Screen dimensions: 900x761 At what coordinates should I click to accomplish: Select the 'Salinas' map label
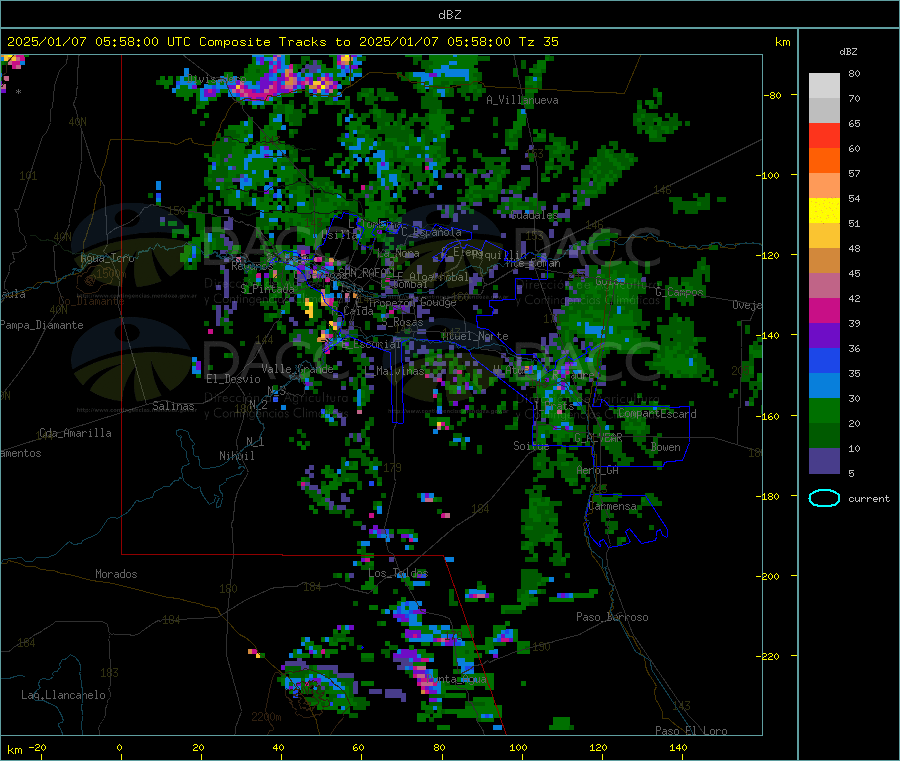pyautogui.click(x=173, y=406)
